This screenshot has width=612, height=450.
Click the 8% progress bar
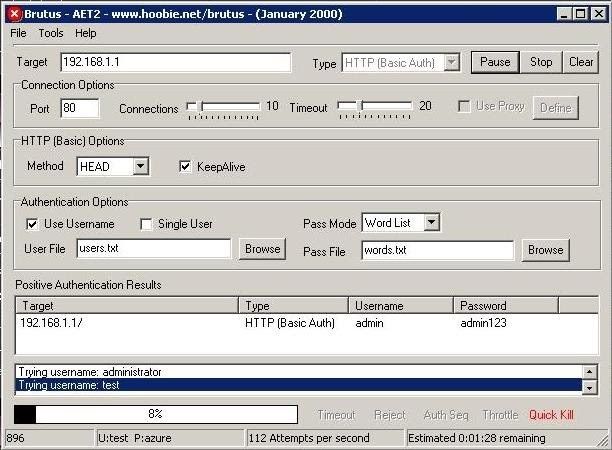156,414
